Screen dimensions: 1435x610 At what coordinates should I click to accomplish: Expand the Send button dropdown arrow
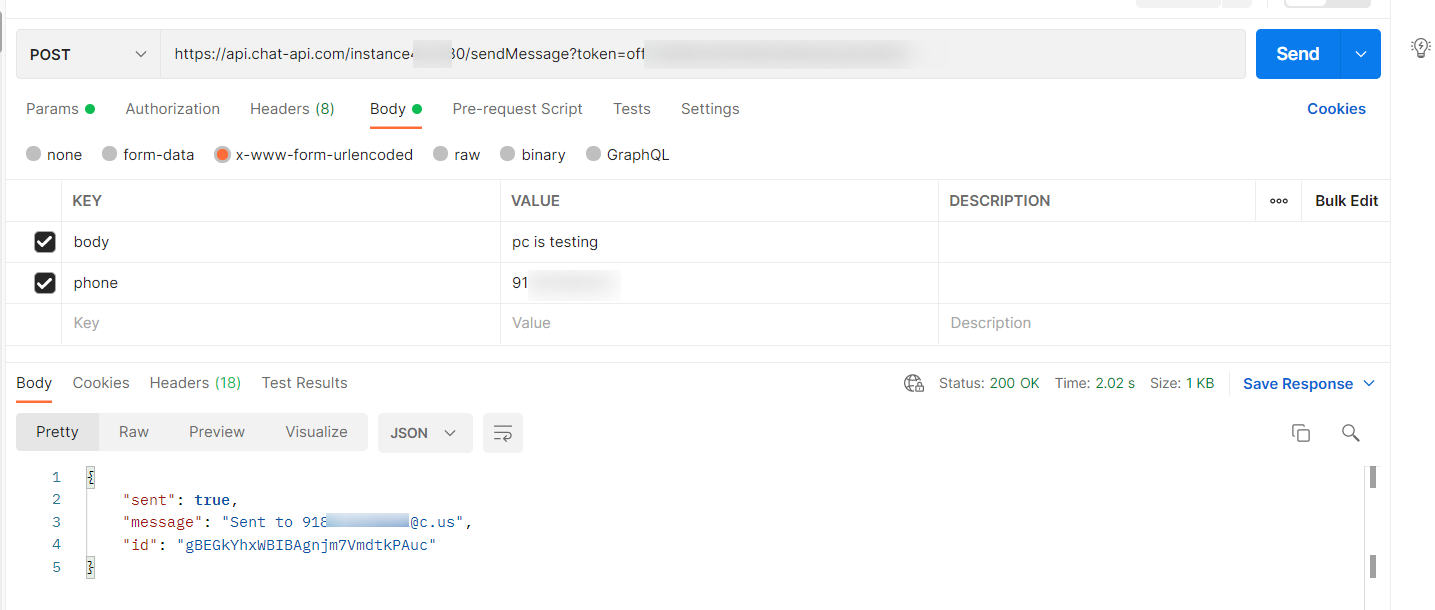1360,54
